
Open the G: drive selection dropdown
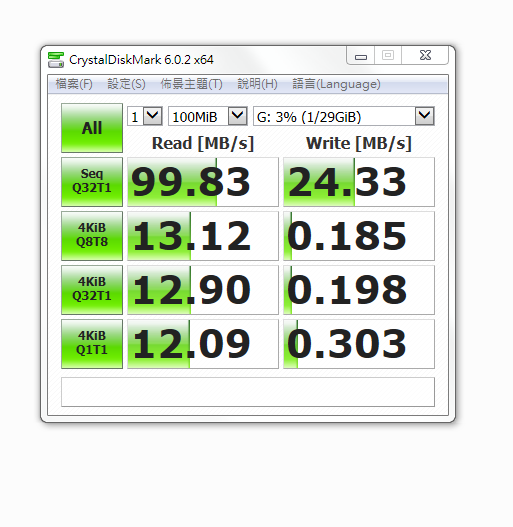[x=344, y=116]
